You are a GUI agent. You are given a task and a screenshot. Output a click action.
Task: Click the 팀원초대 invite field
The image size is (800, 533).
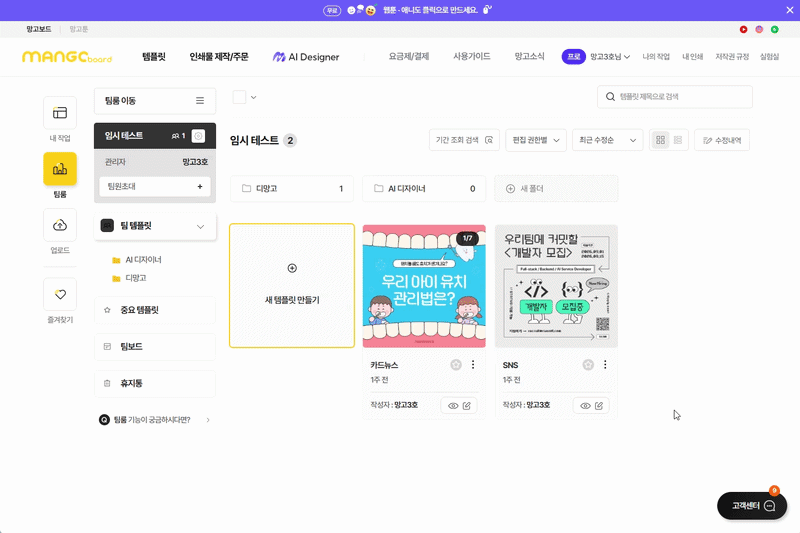[x=155, y=187]
